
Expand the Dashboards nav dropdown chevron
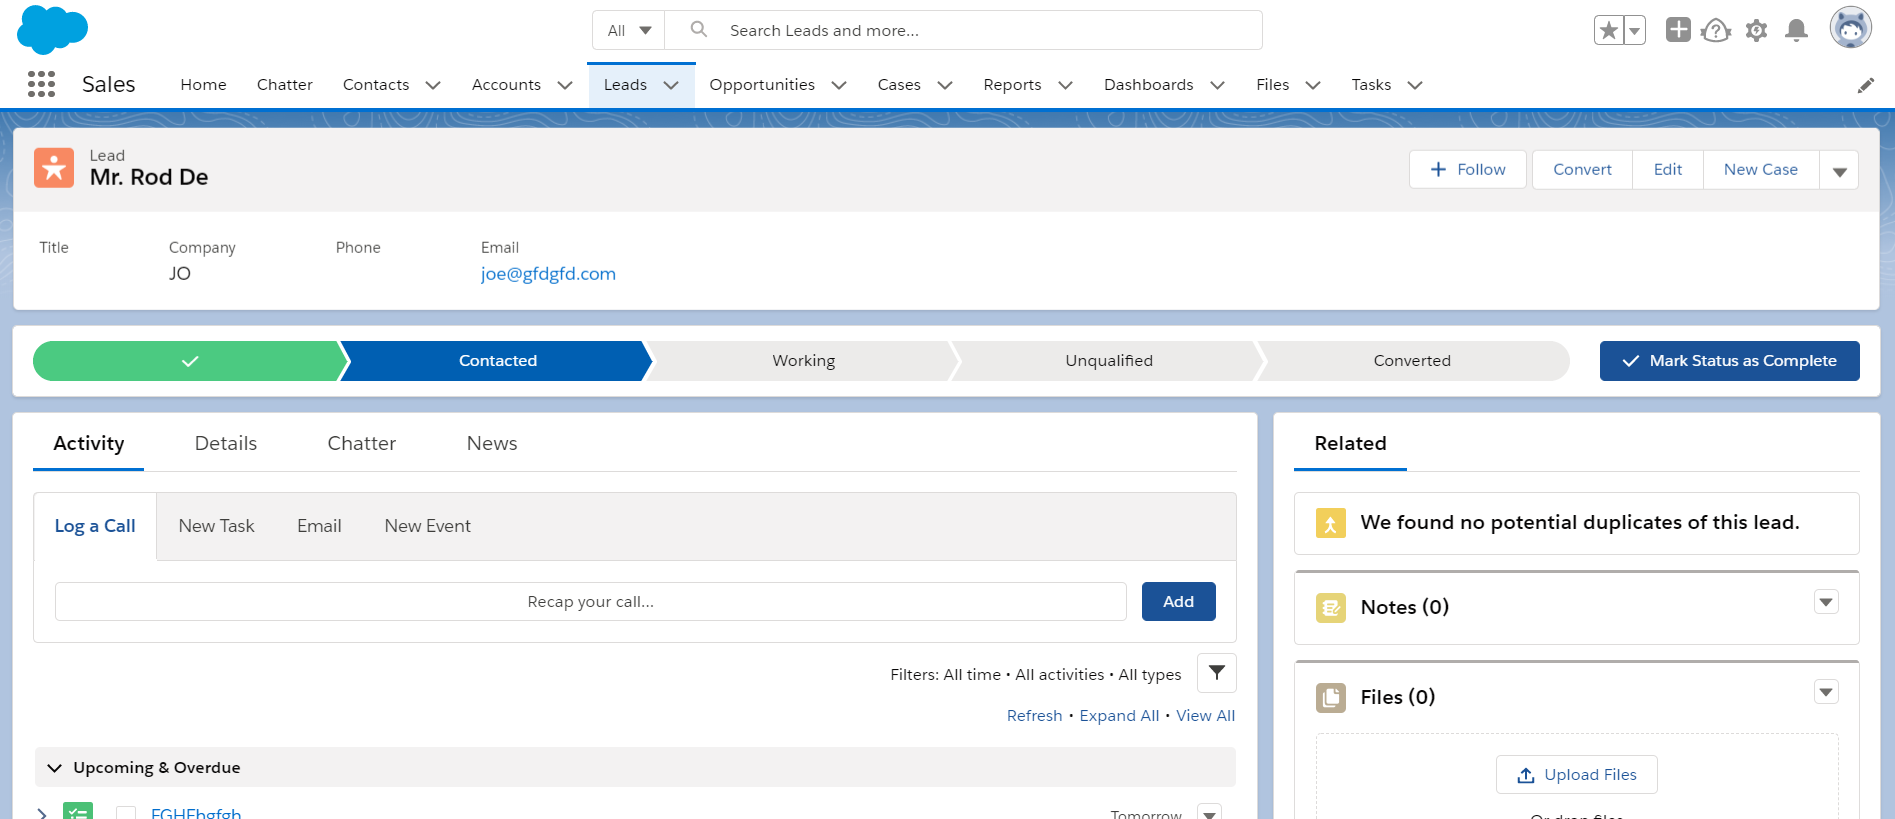tap(1218, 86)
